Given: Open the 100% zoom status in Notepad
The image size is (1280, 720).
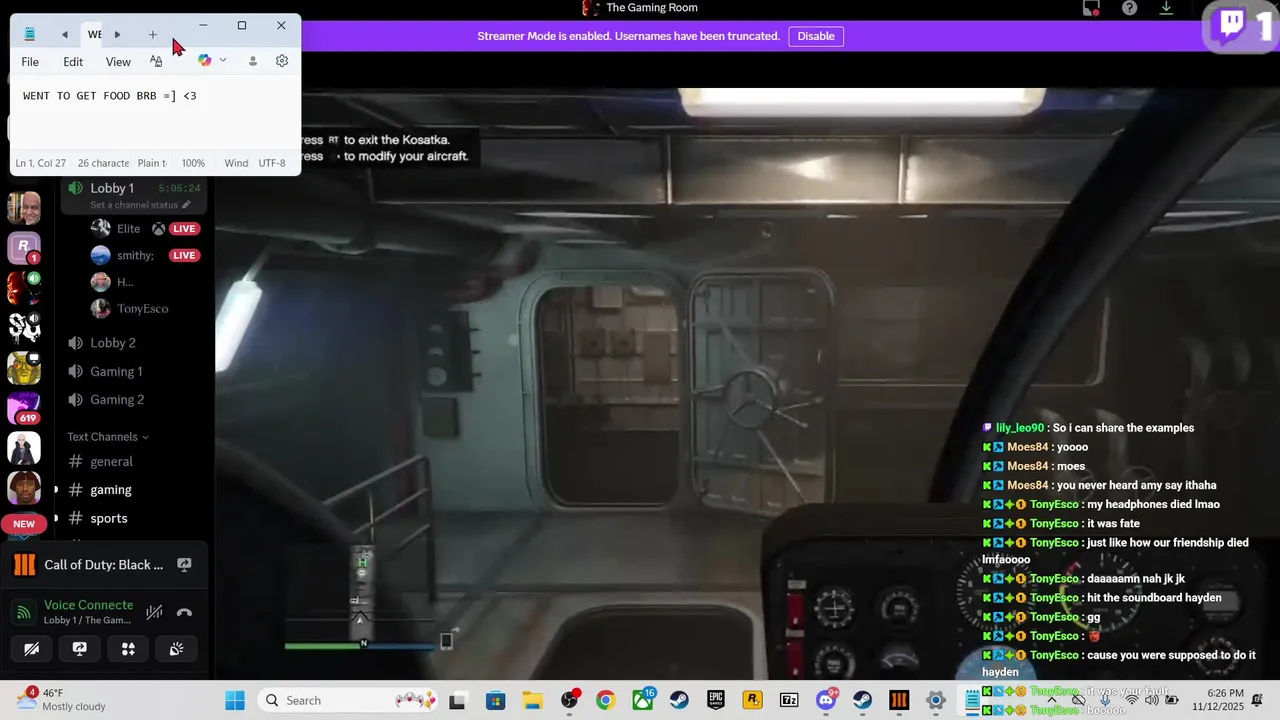Looking at the screenshot, I should (x=193, y=163).
